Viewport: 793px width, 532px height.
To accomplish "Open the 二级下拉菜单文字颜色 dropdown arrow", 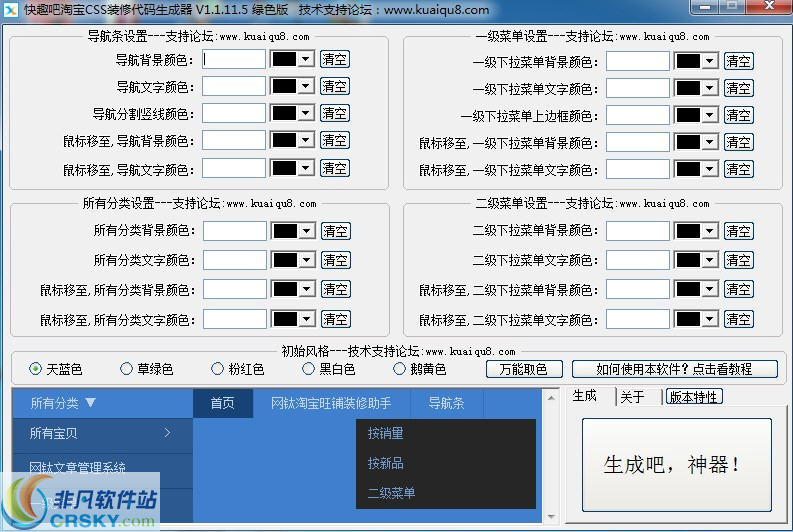I will pyautogui.click(x=710, y=260).
